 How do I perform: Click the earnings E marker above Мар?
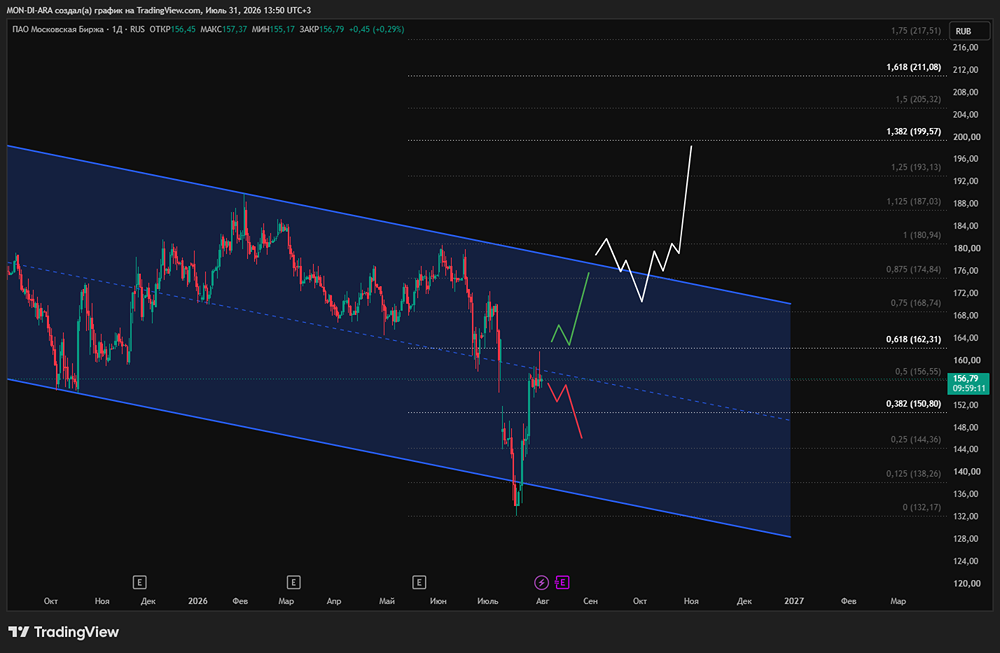(293, 582)
